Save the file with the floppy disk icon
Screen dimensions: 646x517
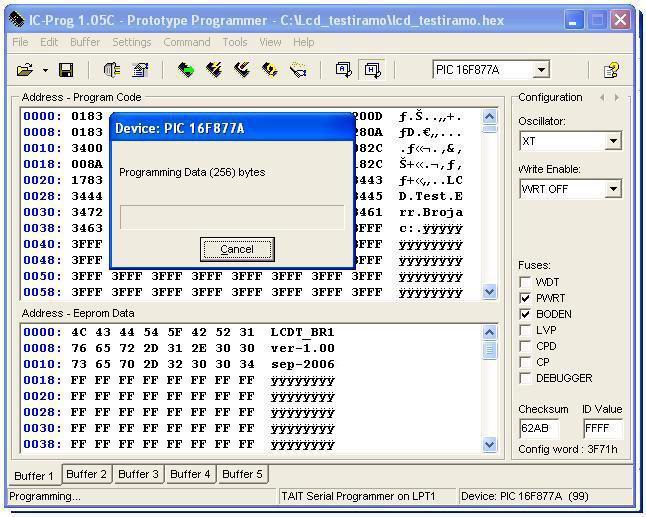coord(66,70)
